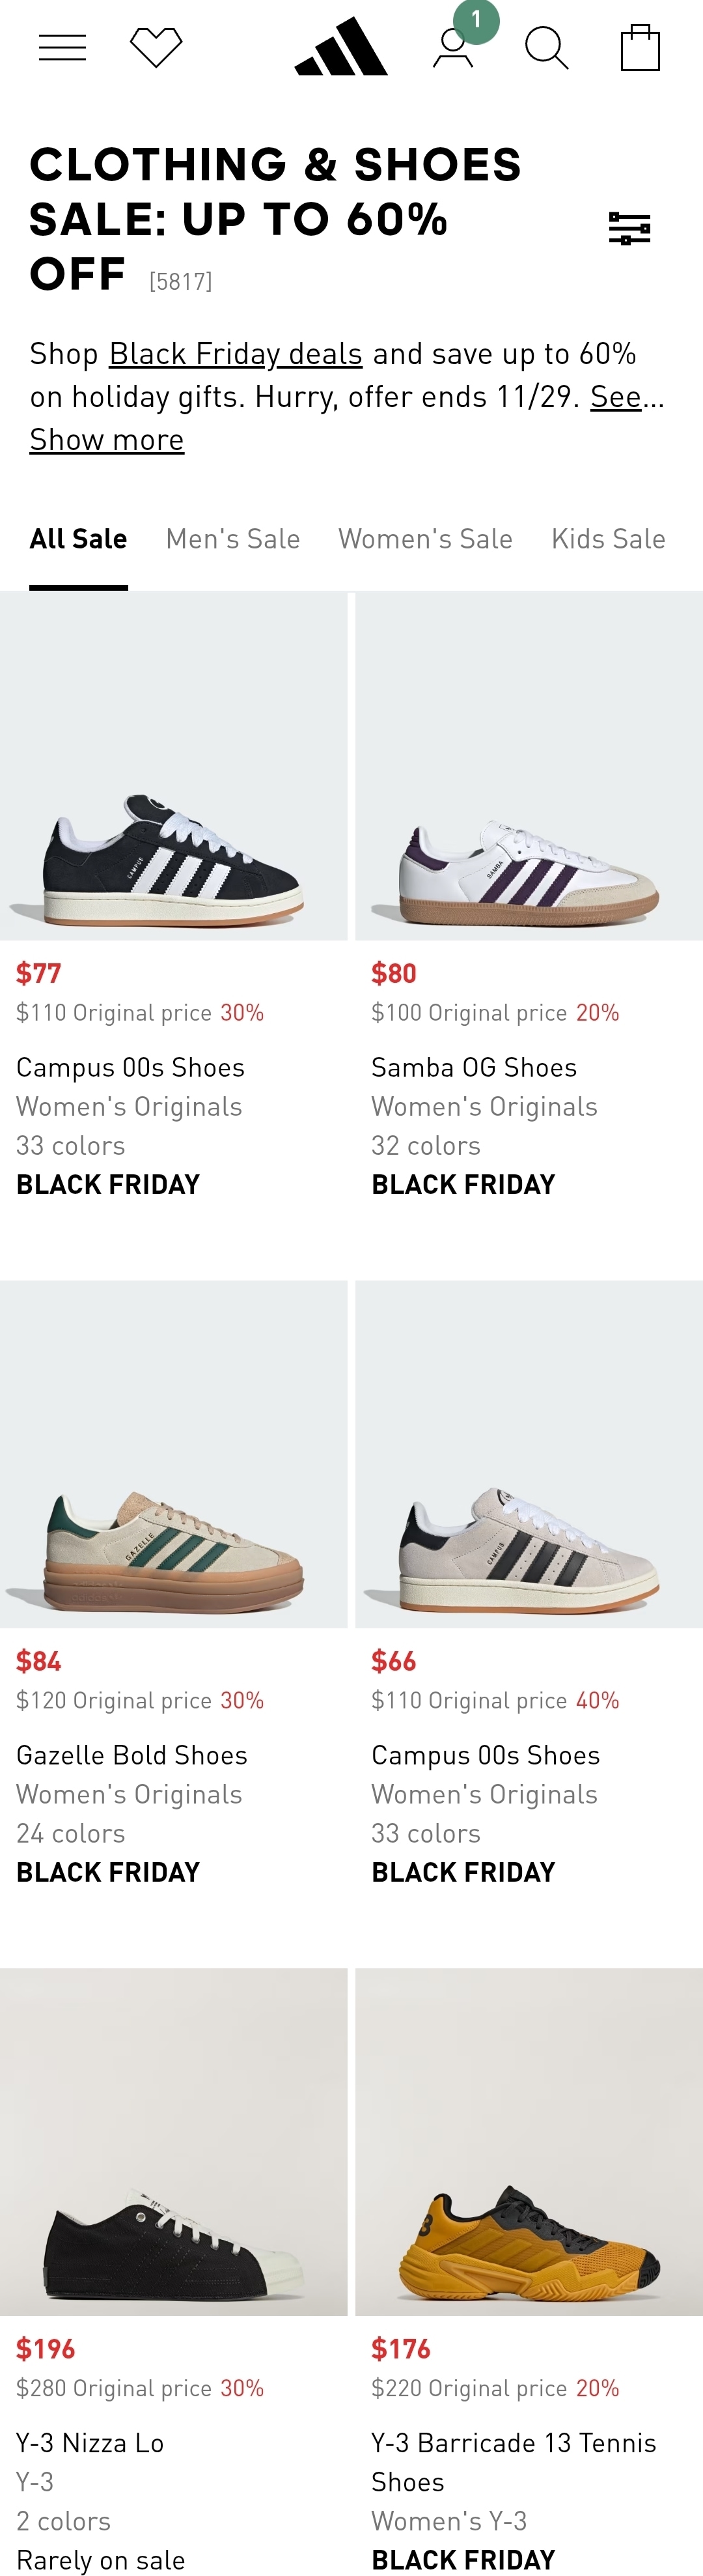
Task: Open the filter and sort icon
Action: 629,228
